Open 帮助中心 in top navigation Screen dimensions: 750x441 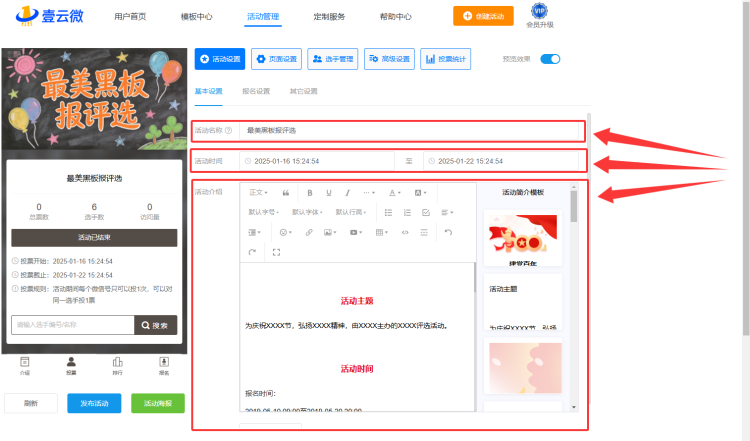396,17
